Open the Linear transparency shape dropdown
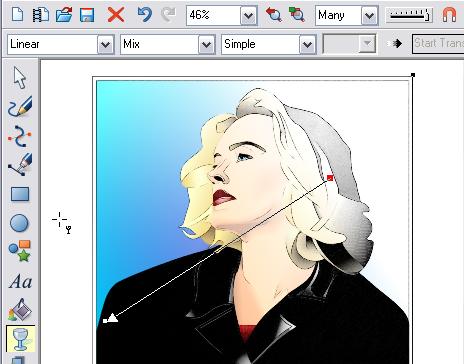This screenshot has width=464, height=364. pyautogui.click(x=105, y=44)
